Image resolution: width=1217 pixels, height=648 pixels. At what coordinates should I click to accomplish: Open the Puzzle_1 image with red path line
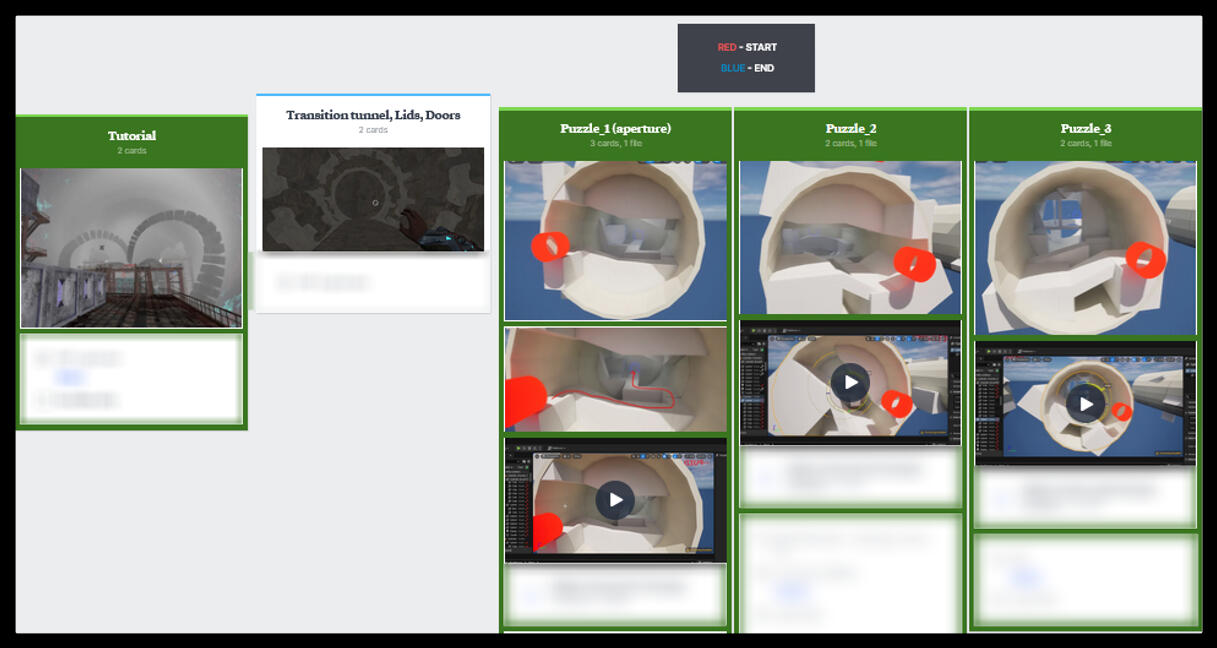point(615,380)
